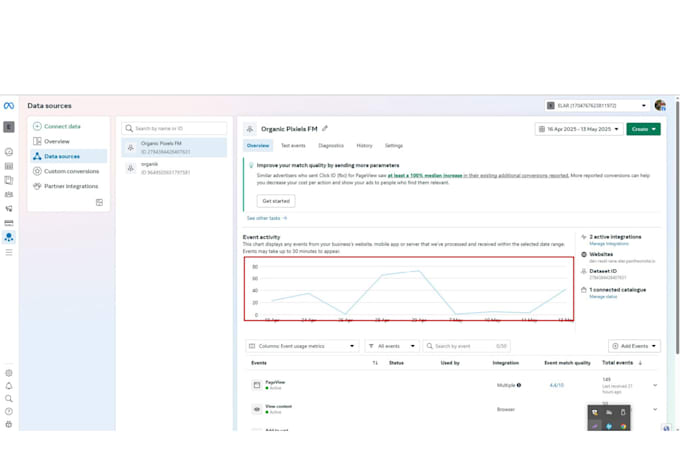Open the dataset Settings tab
The height and width of the screenshot is (459, 680).
(x=394, y=146)
